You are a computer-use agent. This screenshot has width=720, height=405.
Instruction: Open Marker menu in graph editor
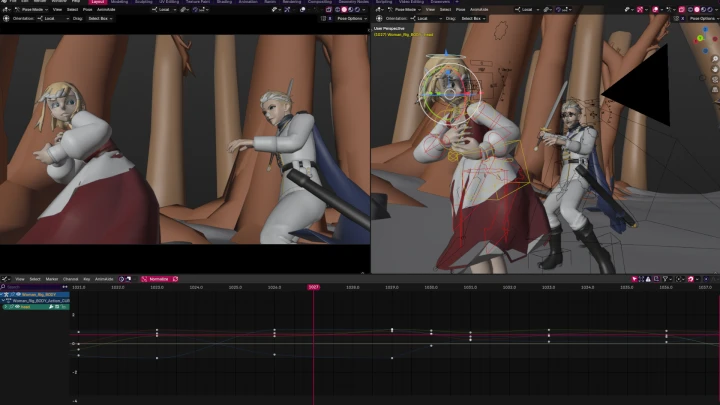coord(51,279)
